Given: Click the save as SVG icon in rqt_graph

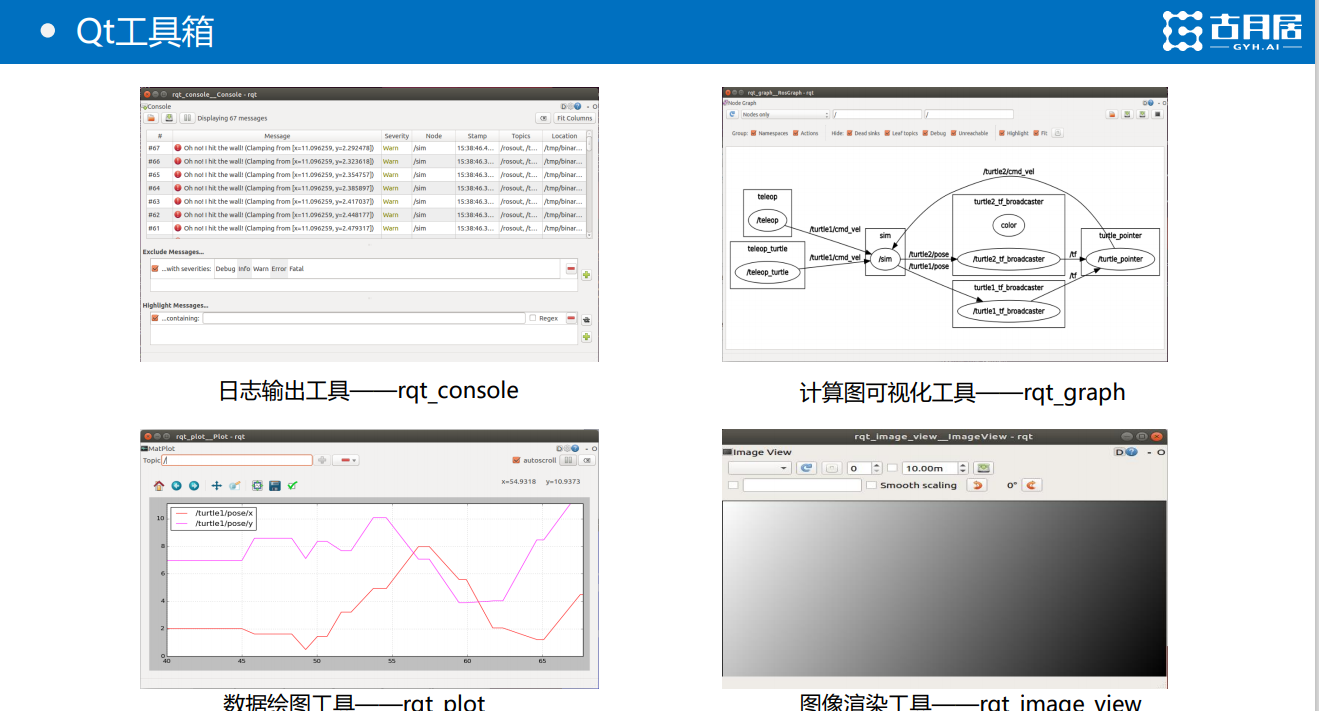Looking at the screenshot, I should click(x=1142, y=114).
